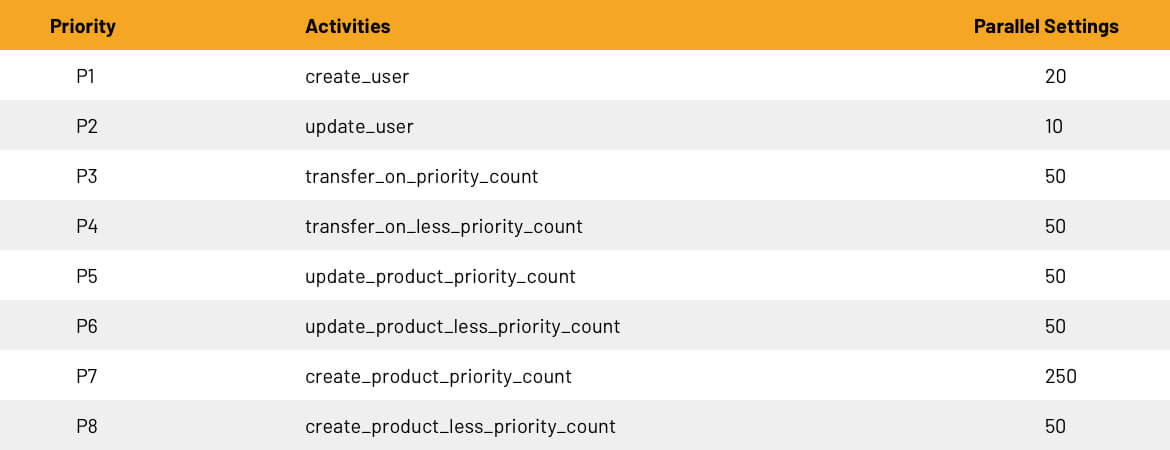The width and height of the screenshot is (1170, 450).
Task: Click update_product_less_priority_count text
Action: click(x=463, y=327)
